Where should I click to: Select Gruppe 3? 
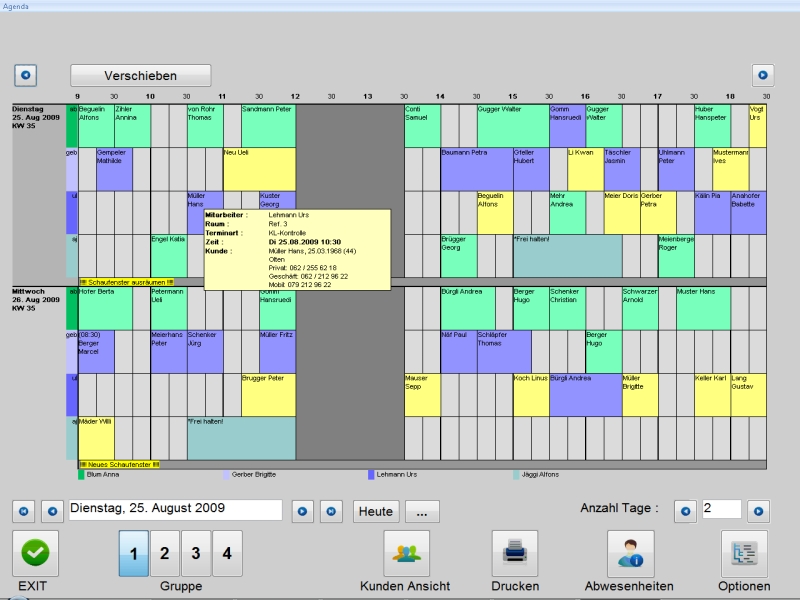tap(196, 554)
